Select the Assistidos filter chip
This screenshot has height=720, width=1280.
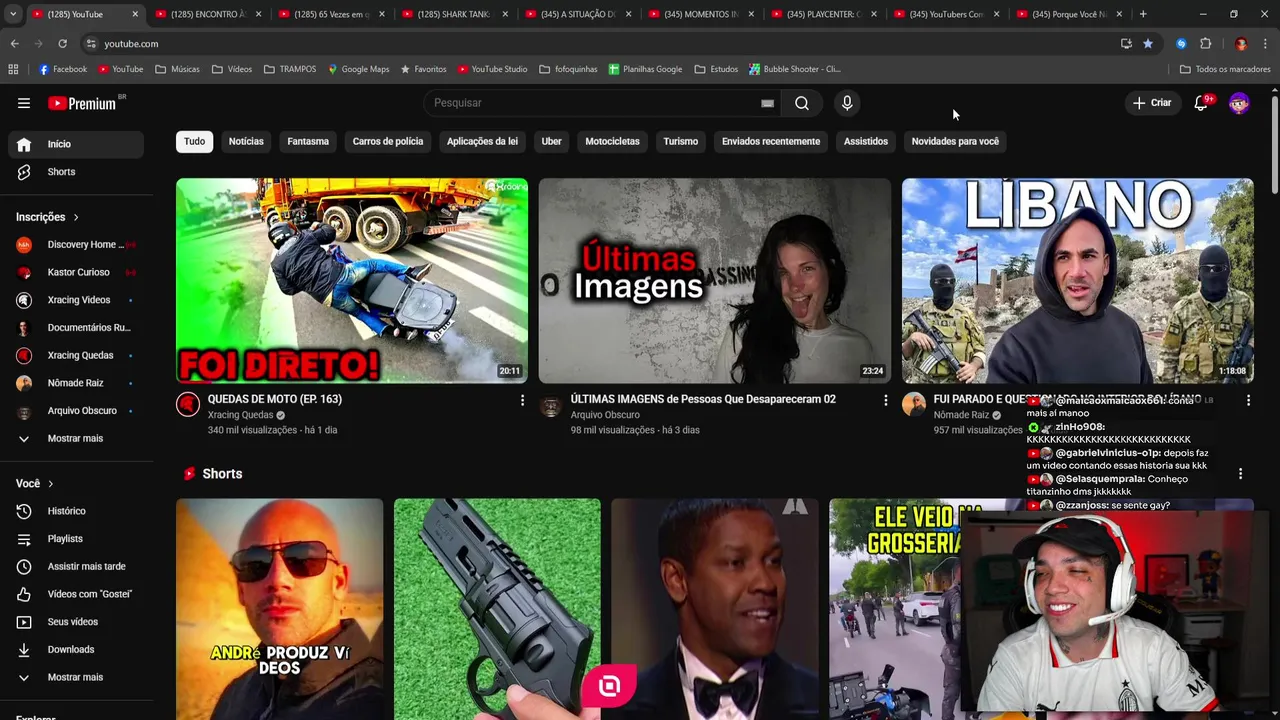(866, 141)
